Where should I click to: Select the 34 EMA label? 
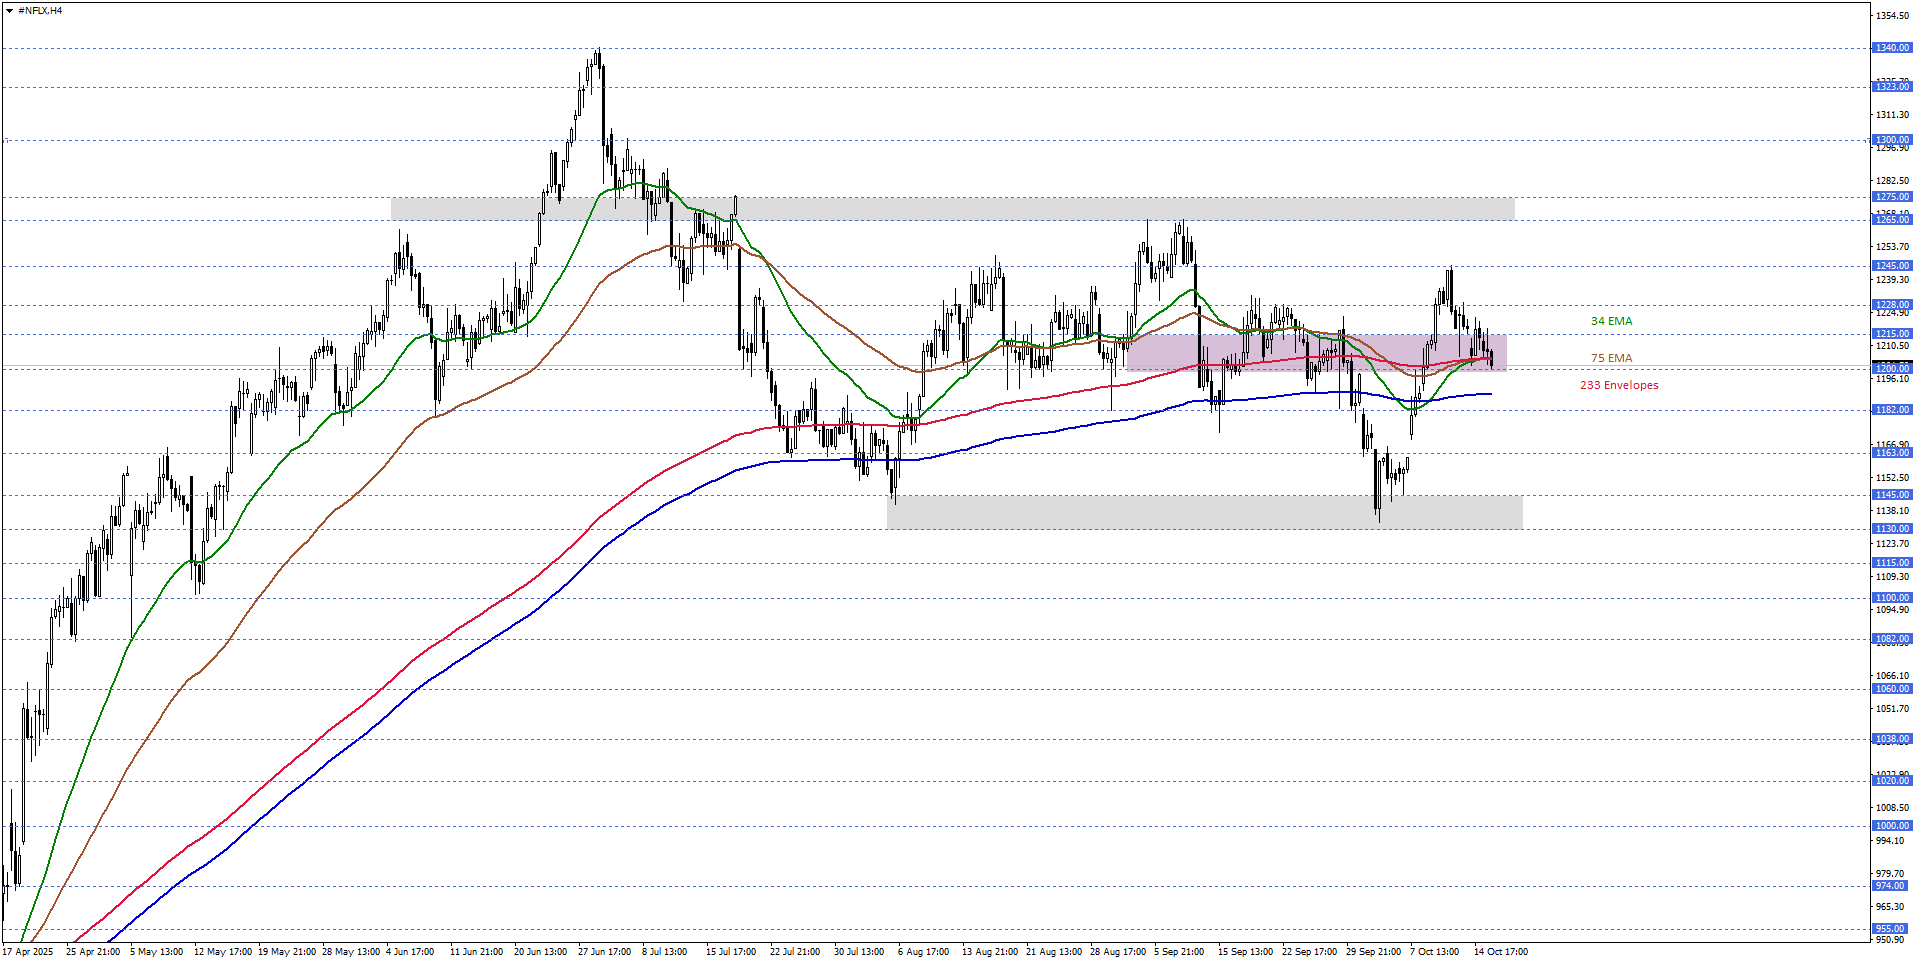[1611, 321]
